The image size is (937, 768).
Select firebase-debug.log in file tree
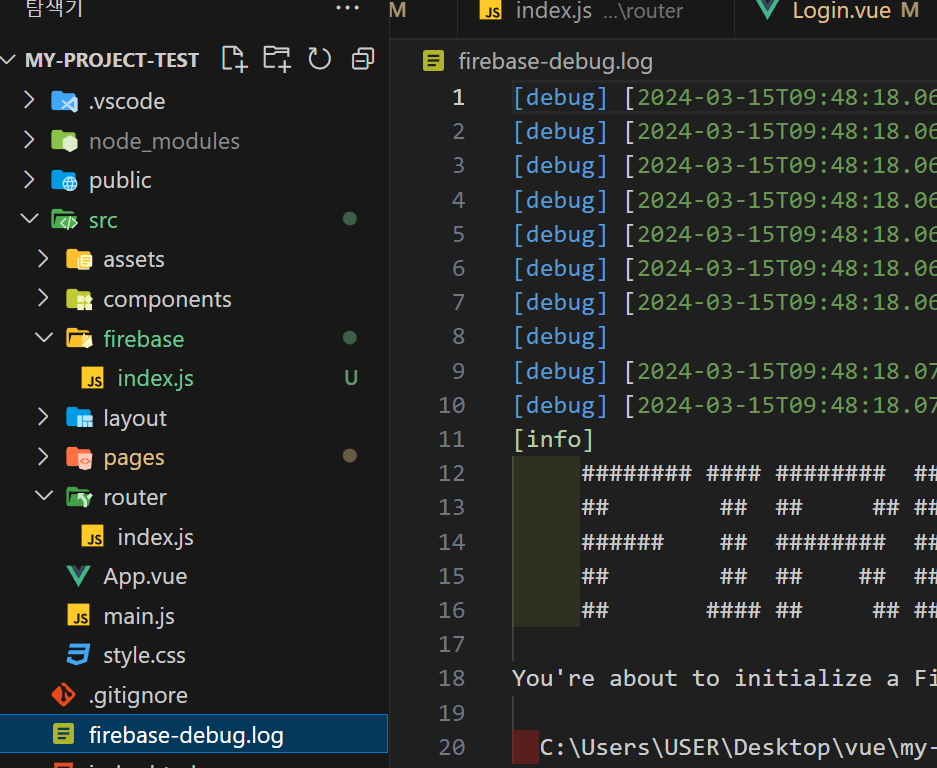tap(194, 734)
